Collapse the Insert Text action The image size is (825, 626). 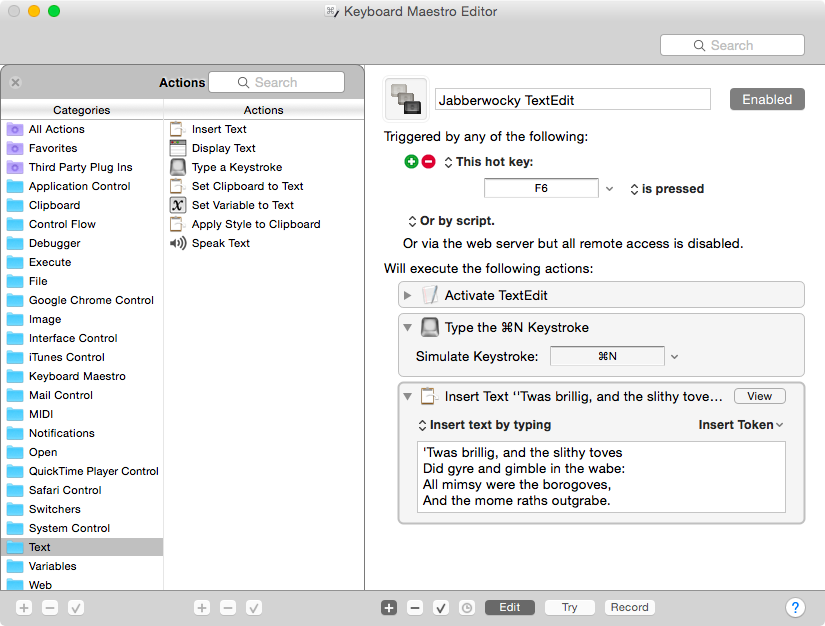[x=407, y=396]
